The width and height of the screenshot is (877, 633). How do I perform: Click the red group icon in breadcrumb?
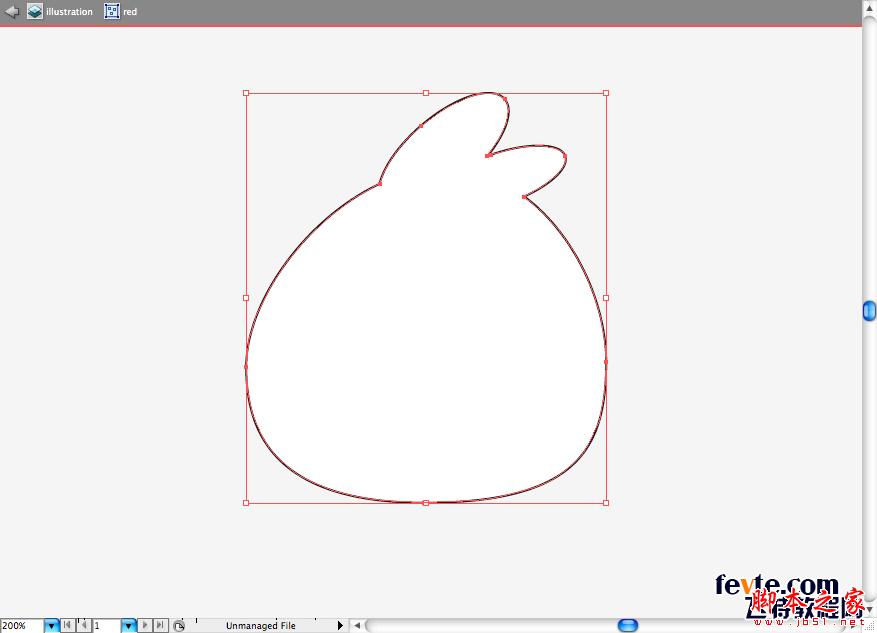[x=112, y=11]
